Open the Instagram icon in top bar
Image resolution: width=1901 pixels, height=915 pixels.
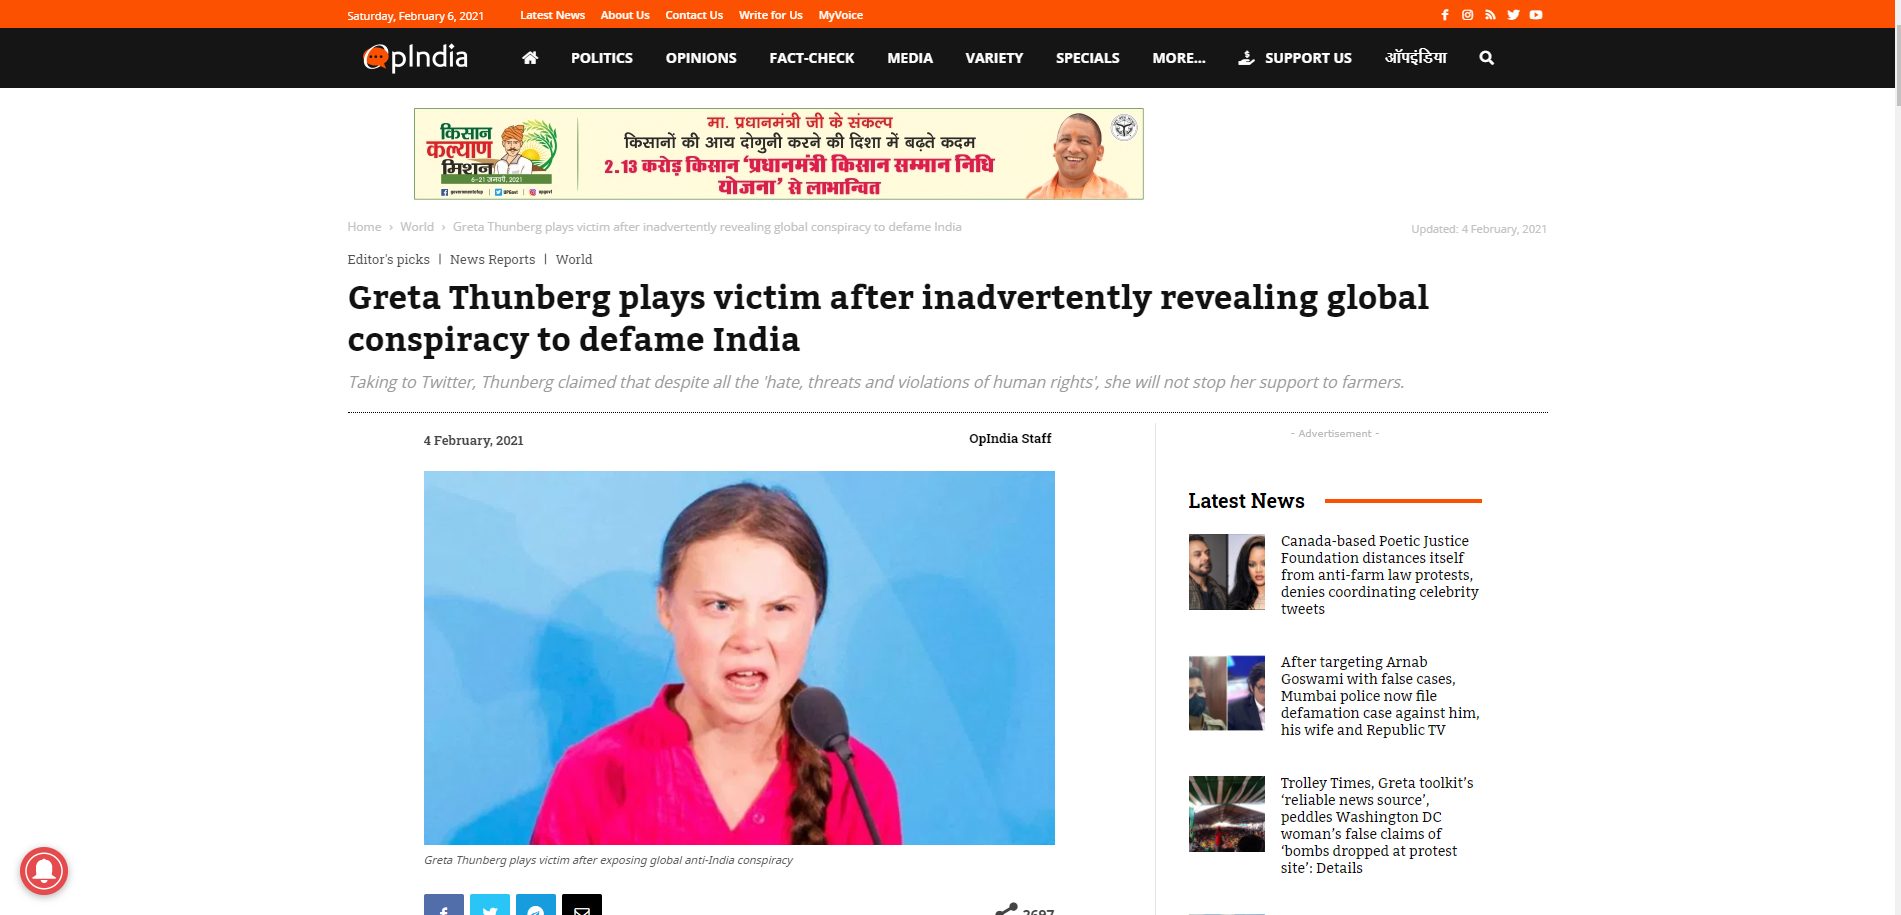[x=1467, y=15]
